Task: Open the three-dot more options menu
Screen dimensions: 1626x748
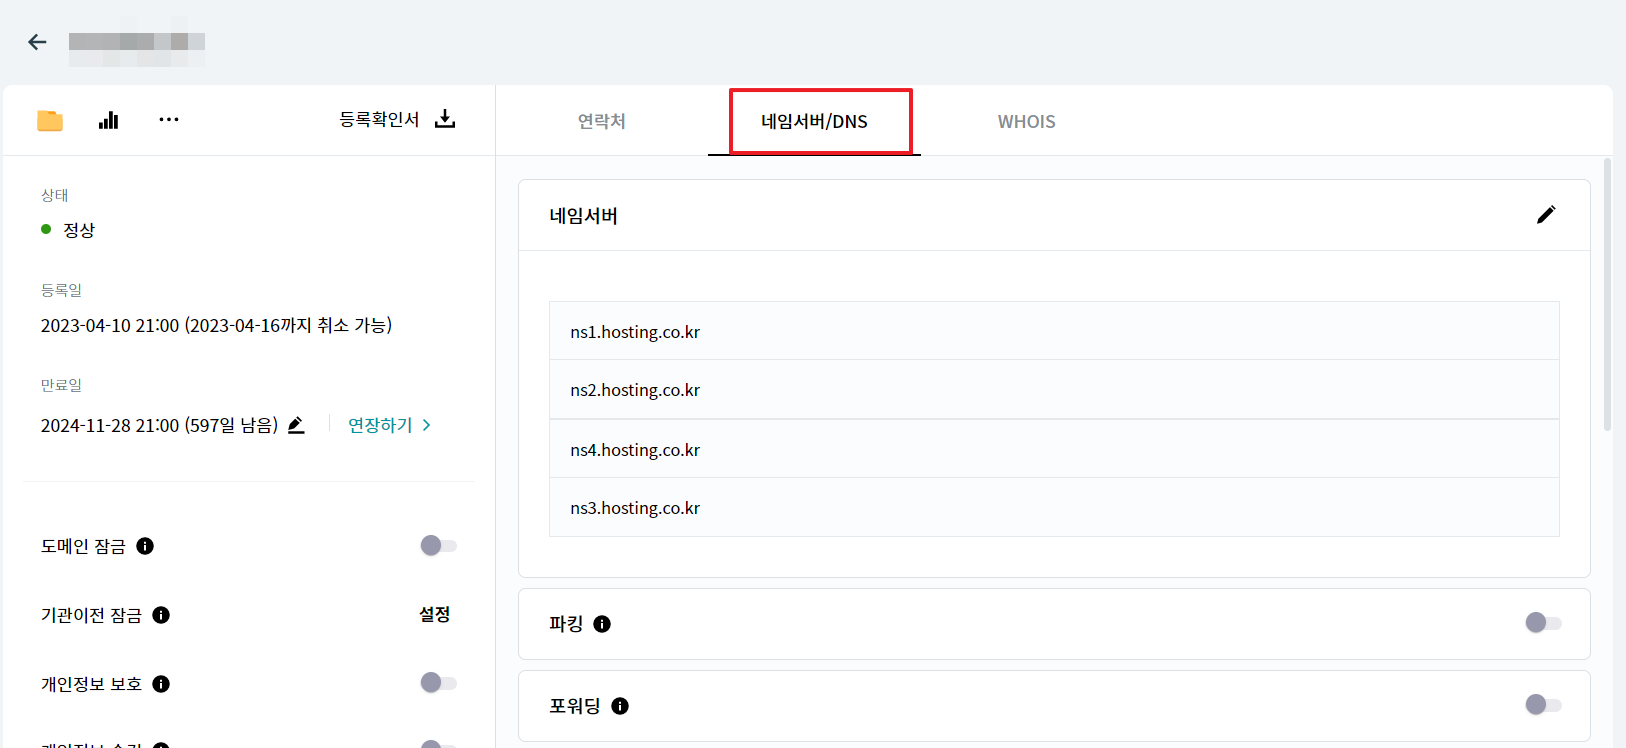Action: click(x=169, y=120)
